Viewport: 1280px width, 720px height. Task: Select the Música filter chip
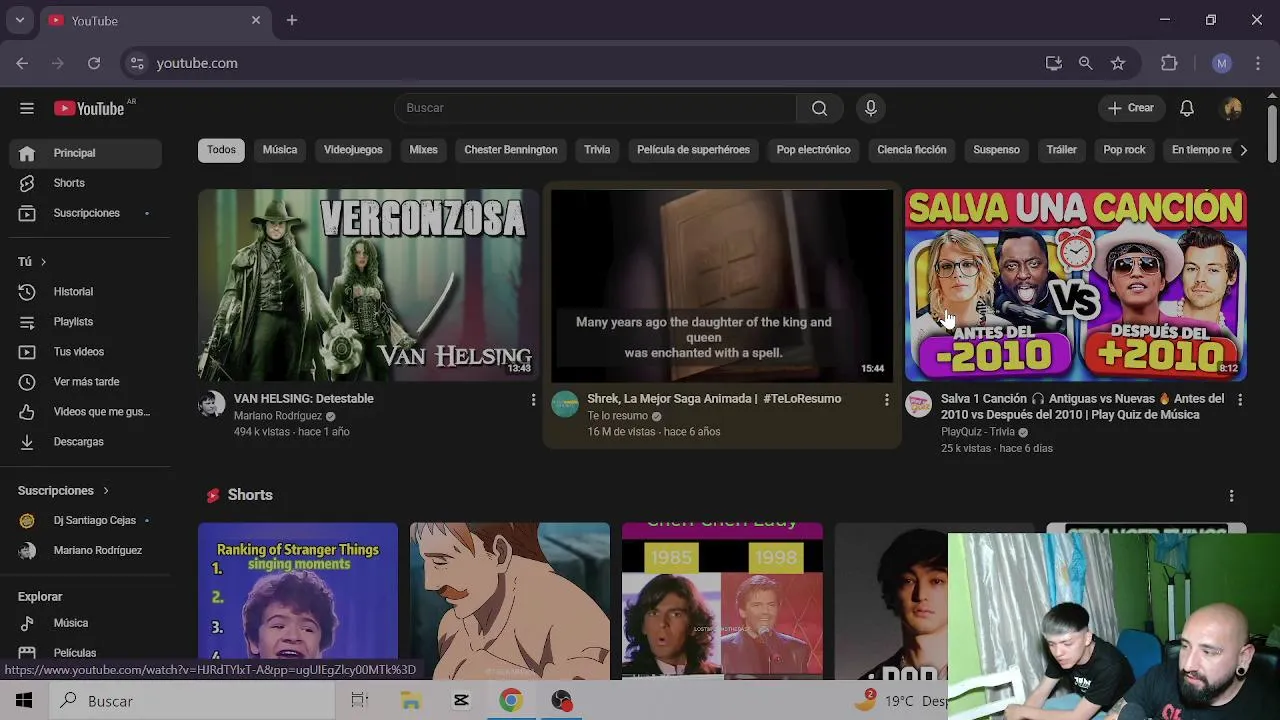tap(280, 150)
